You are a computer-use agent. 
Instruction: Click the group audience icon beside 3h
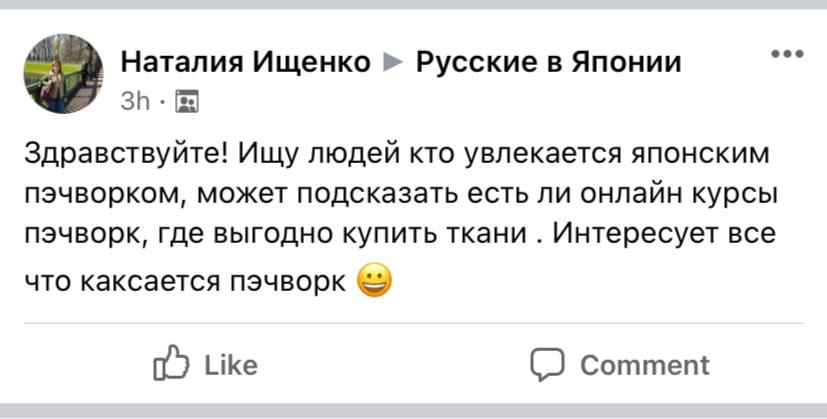[186, 101]
